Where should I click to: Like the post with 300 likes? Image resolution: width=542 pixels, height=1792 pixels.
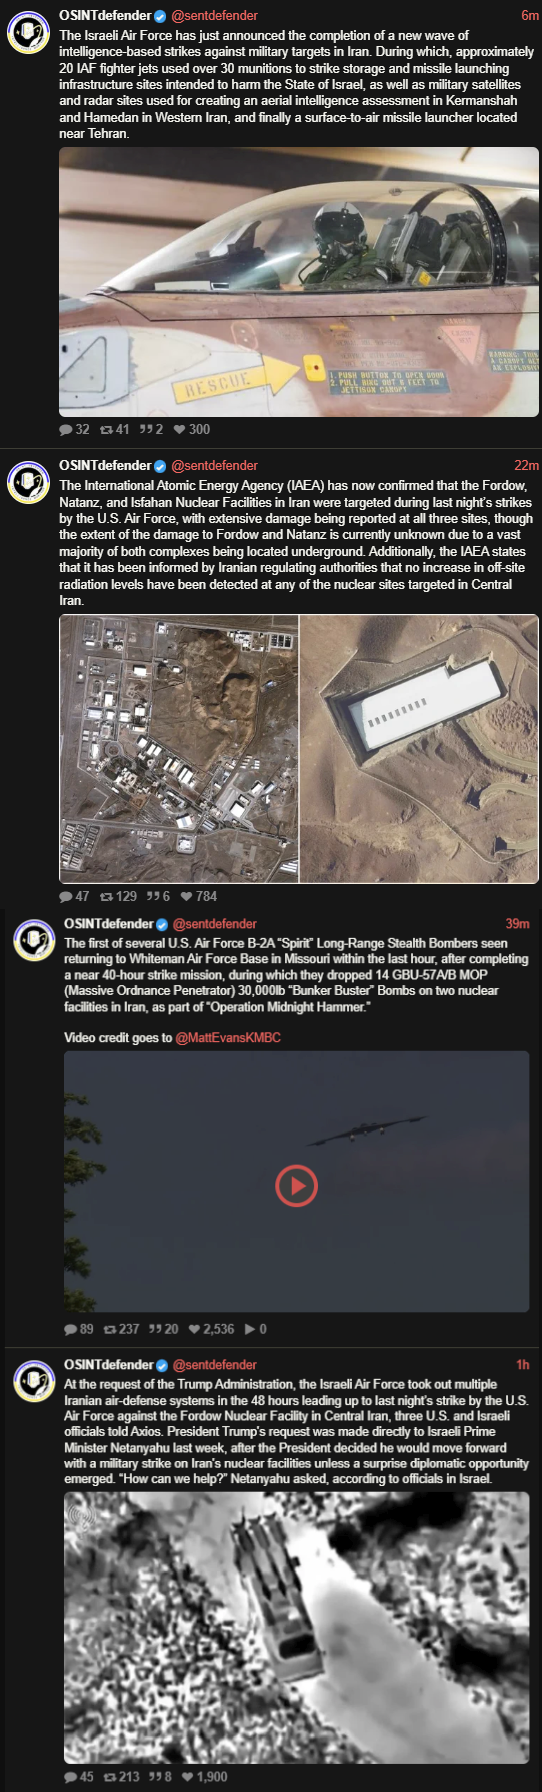coord(179,429)
